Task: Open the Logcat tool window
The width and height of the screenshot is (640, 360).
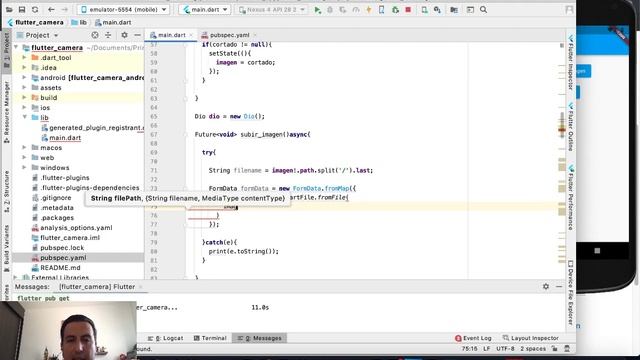Action: 165,338
